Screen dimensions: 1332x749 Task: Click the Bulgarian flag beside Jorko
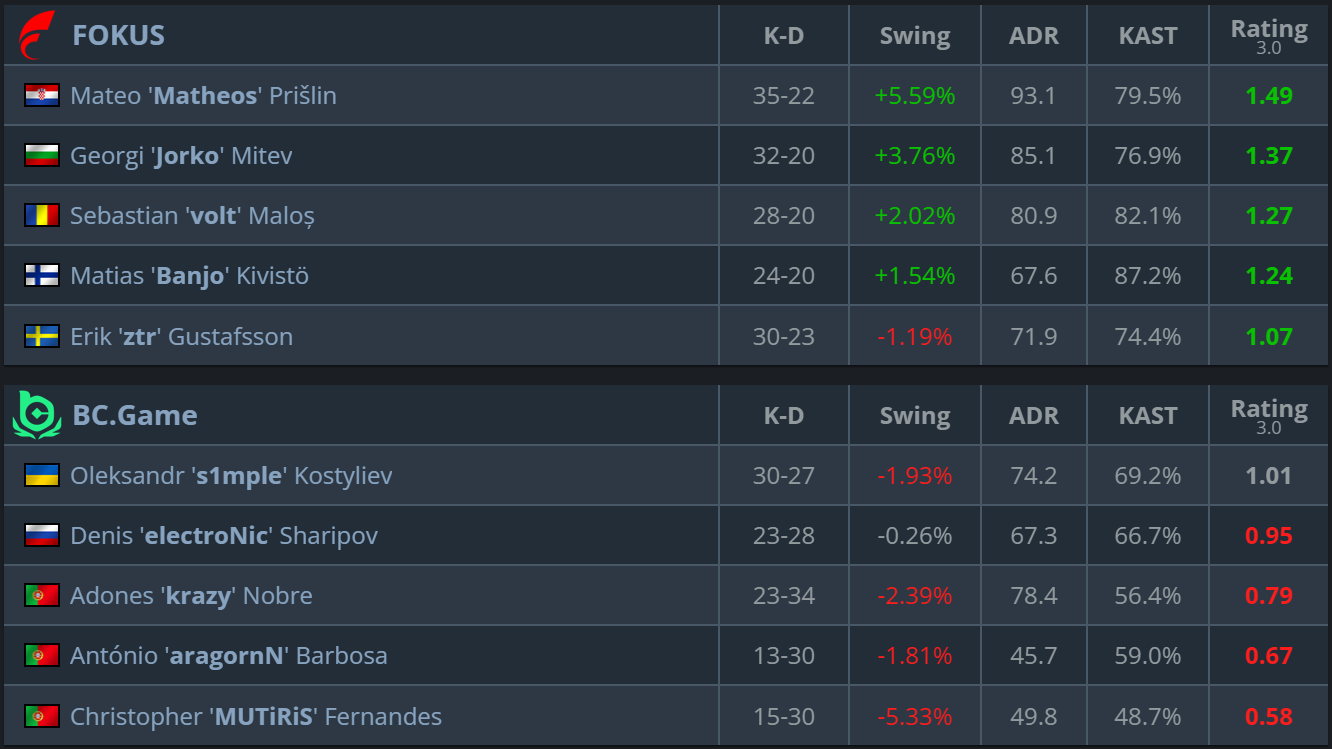[42, 155]
